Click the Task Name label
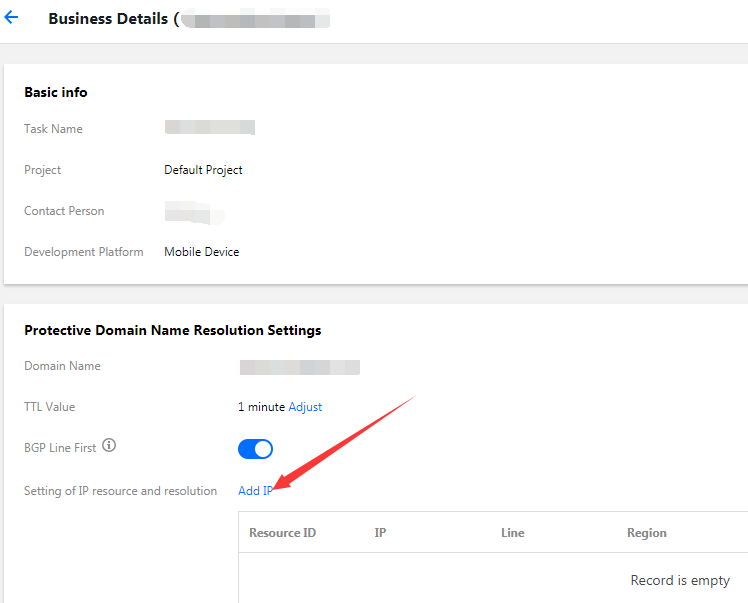The width and height of the screenshot is (748, 603). point(53,129)
